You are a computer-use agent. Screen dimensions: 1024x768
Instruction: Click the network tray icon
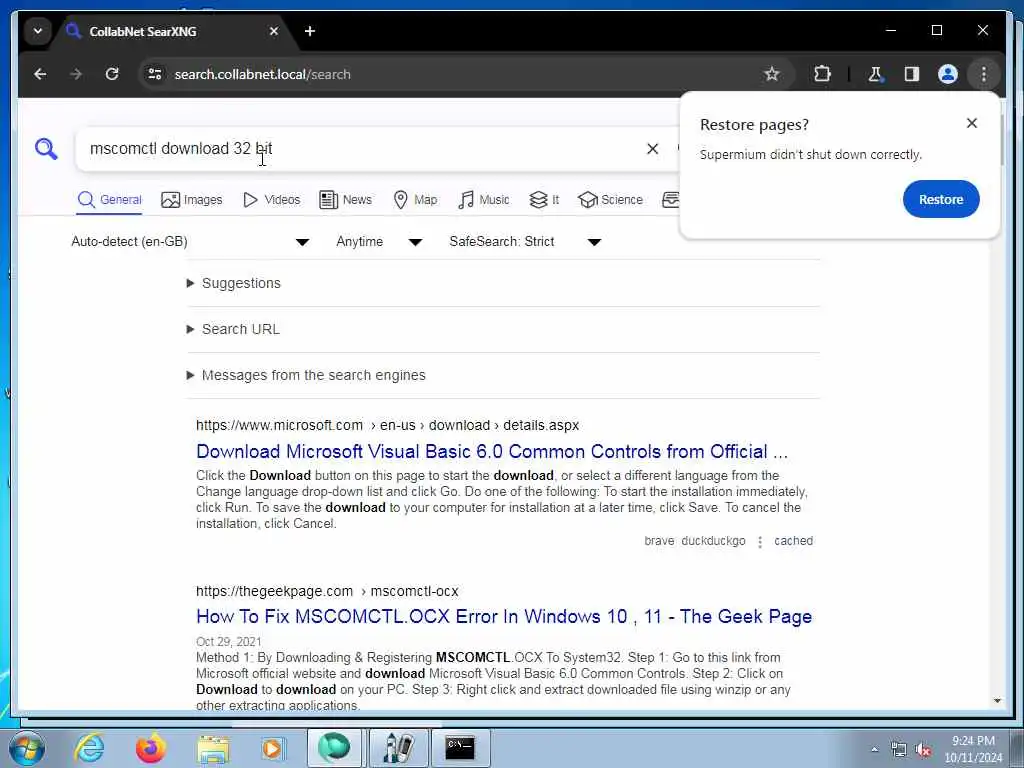pos(899,749)
